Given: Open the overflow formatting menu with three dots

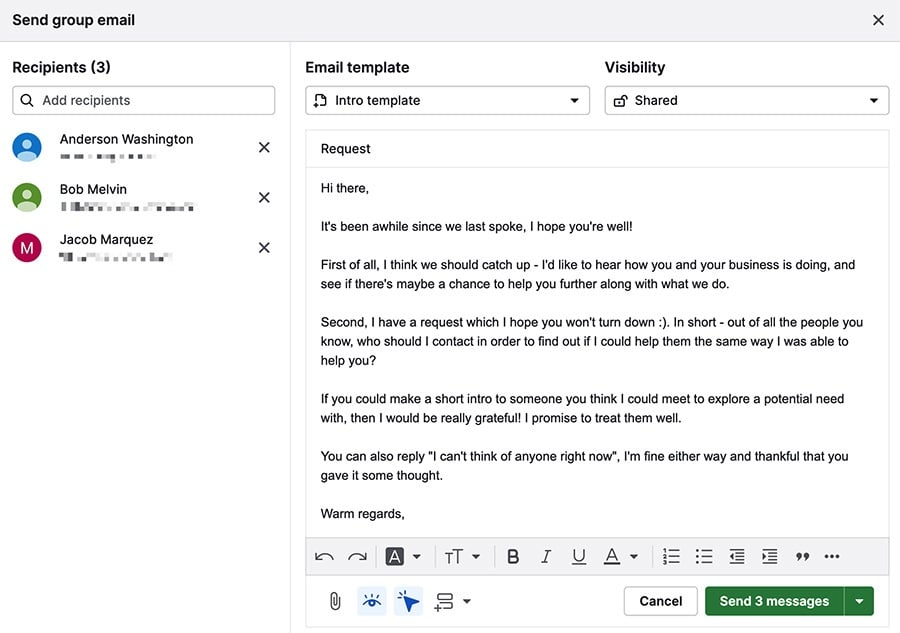Looking at the screenshot, I should pos(831,556).
